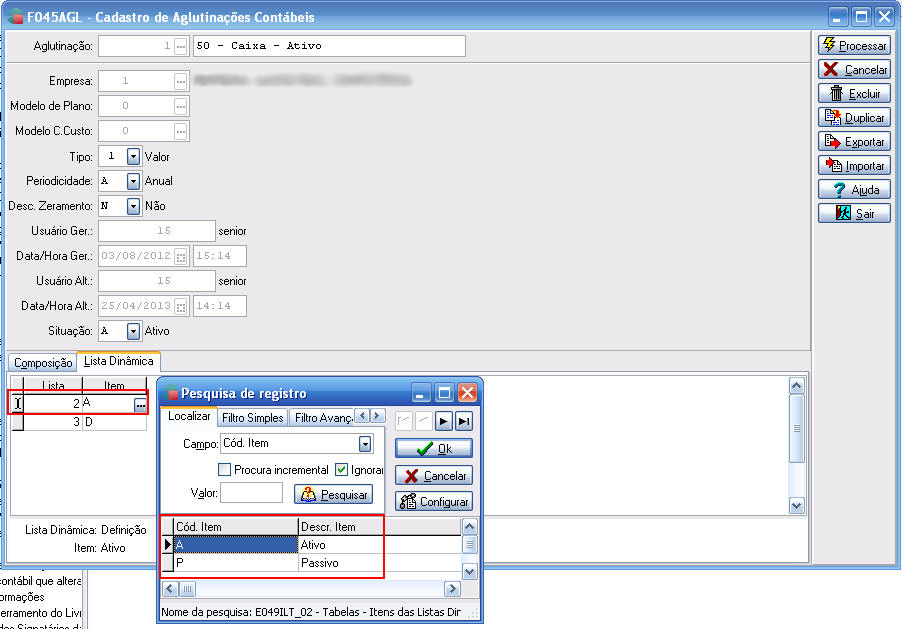Click Lista Dinâmica panel scroll up arrow
The width and height of the screenshot is (902, 629).
(x=796, y=386)
